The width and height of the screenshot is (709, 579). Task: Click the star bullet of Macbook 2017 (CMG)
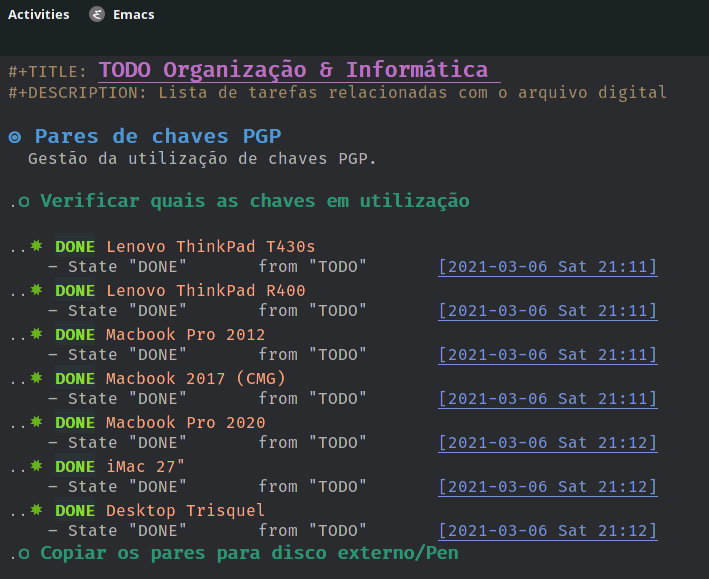36,378
